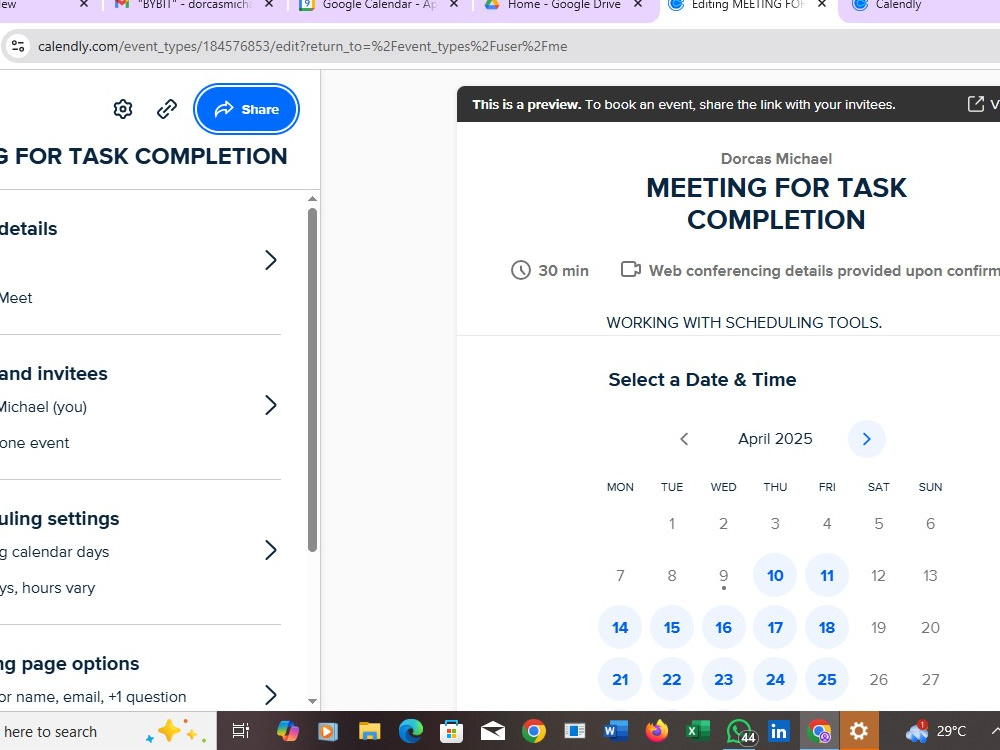Open the media player taskbar icon
Viewport: 1000px width, 750px height.
tap(328, 731)
